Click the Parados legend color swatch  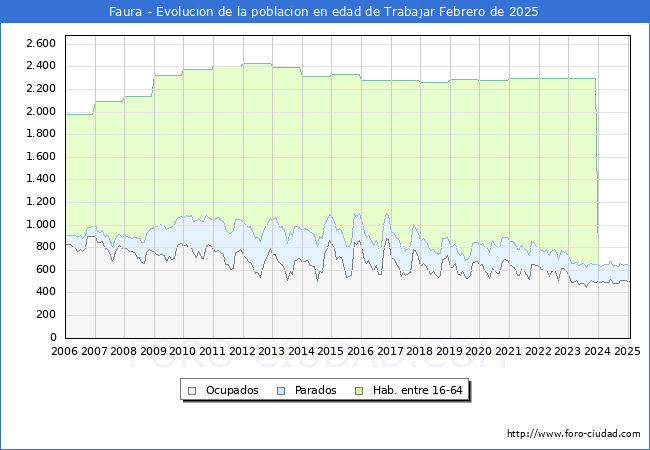point(281,391)
